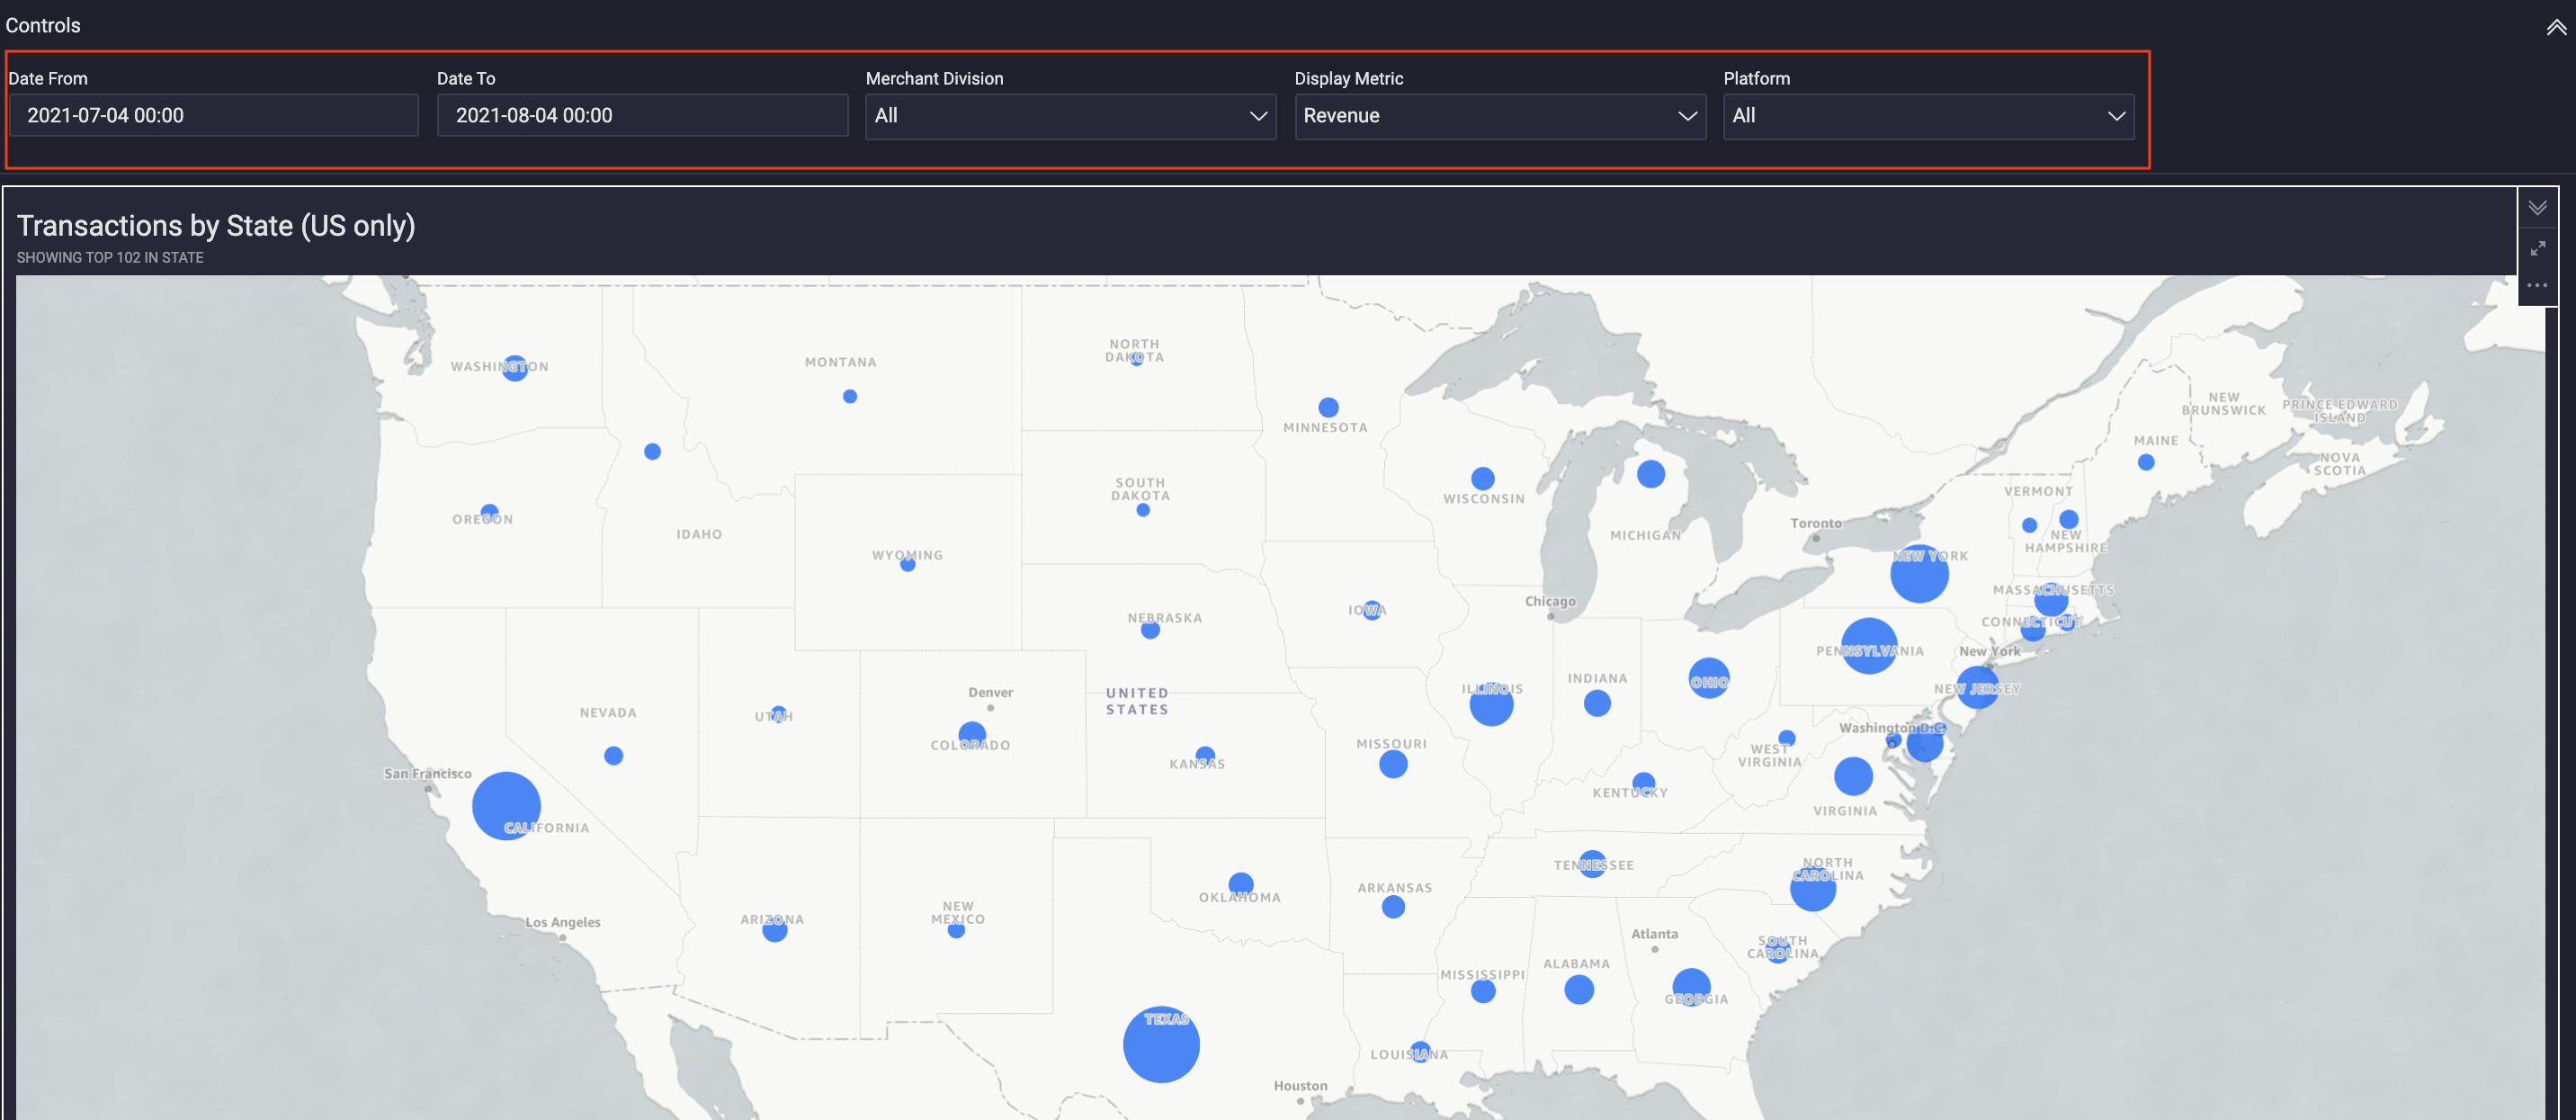
Task: Select the Mississippi bubble on the map
Action: tap(1483, 991)
